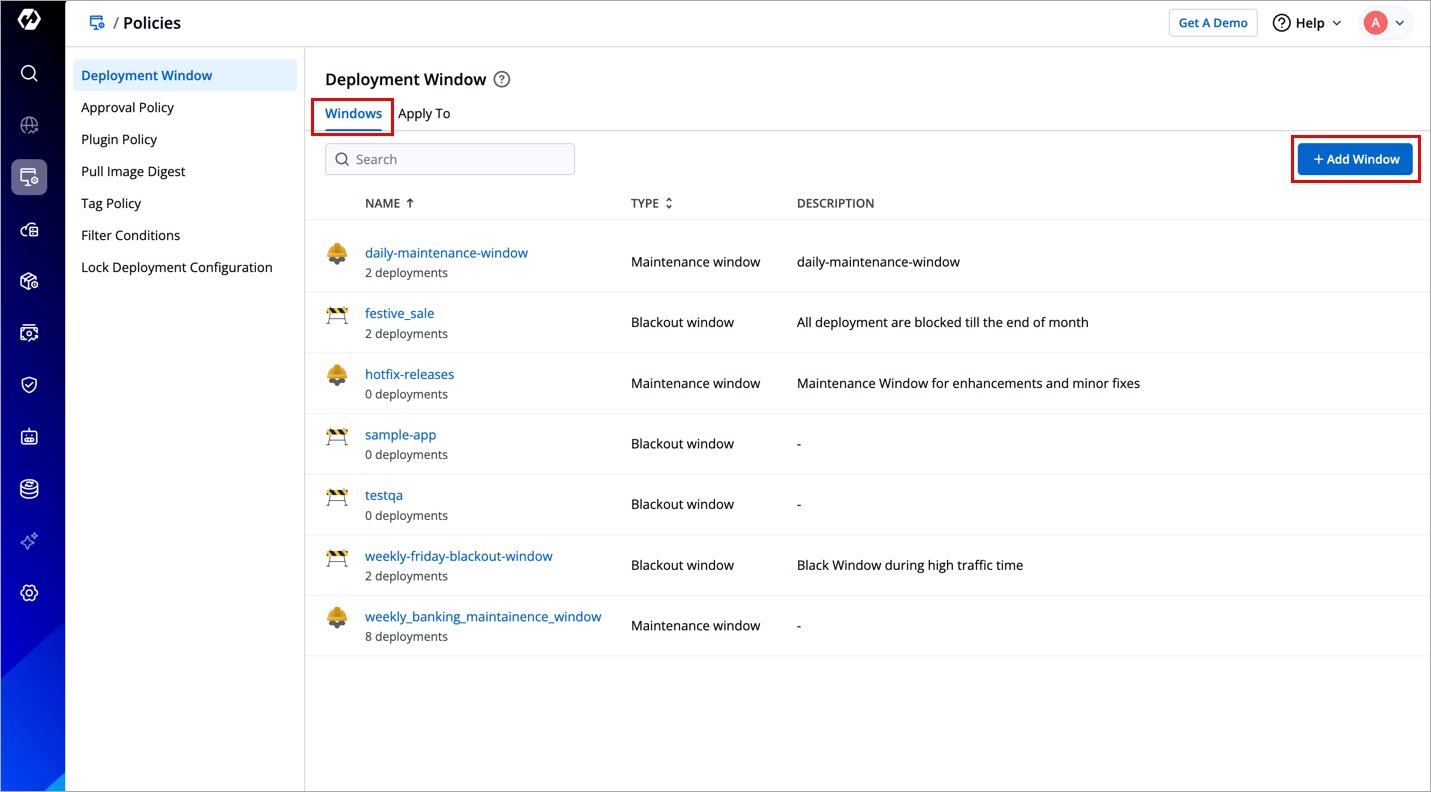Open Lock Deployment Configuration policy
1431x792 pixels.
click(x=177, y=267)
